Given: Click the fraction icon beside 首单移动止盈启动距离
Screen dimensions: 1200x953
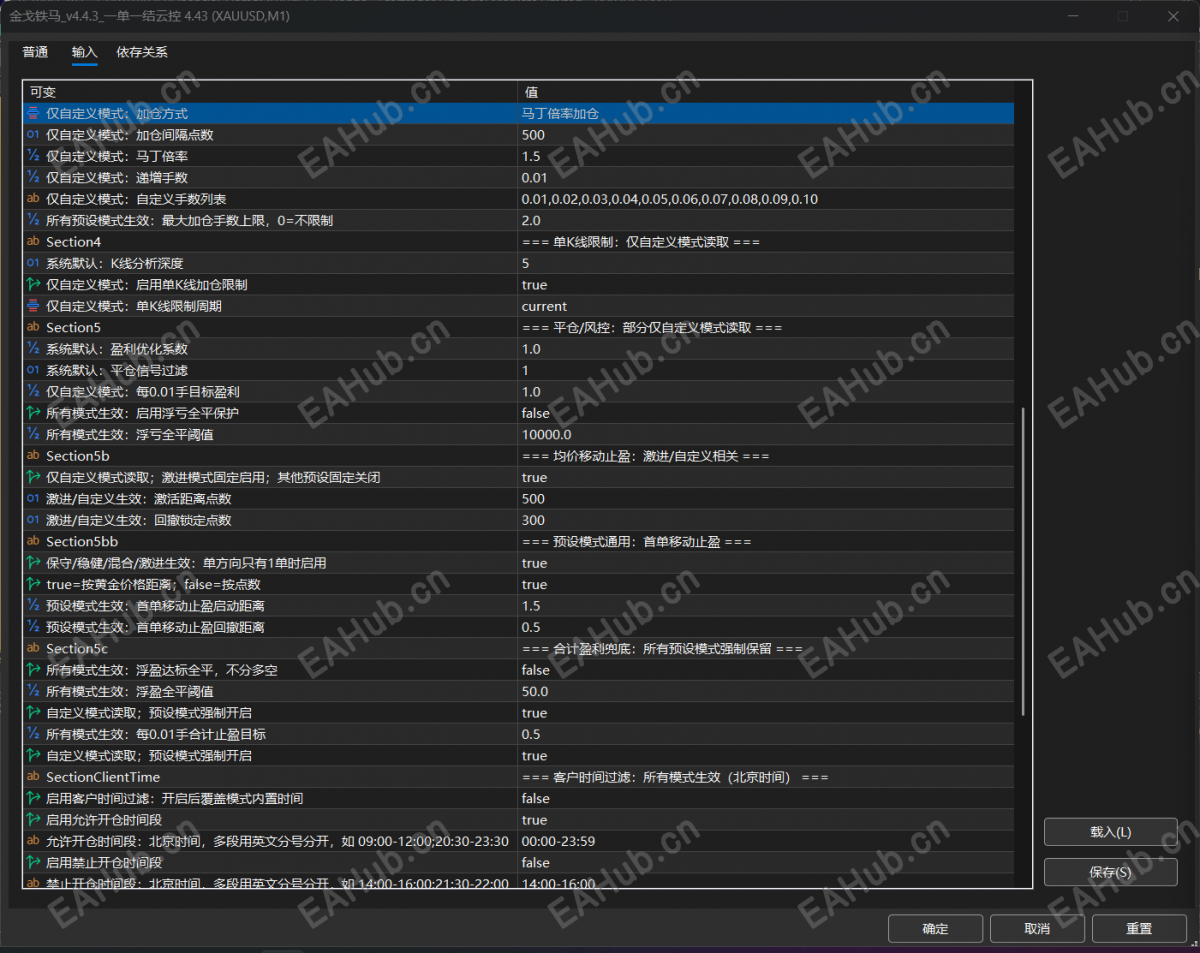Looking at the screenshot, I should click(x=33, y=606).
